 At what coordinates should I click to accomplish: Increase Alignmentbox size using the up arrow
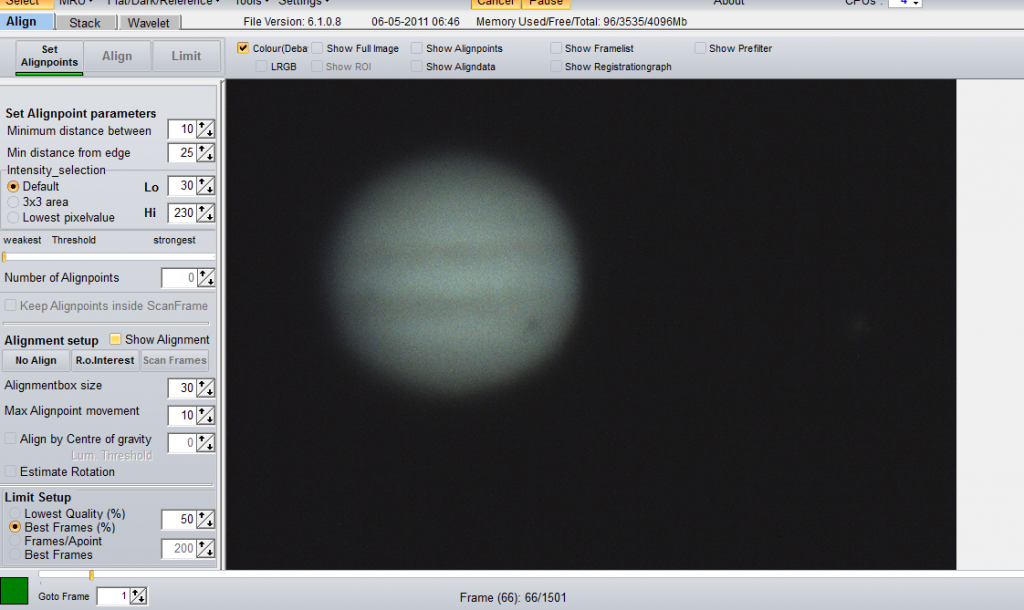(x=203, y=383)
